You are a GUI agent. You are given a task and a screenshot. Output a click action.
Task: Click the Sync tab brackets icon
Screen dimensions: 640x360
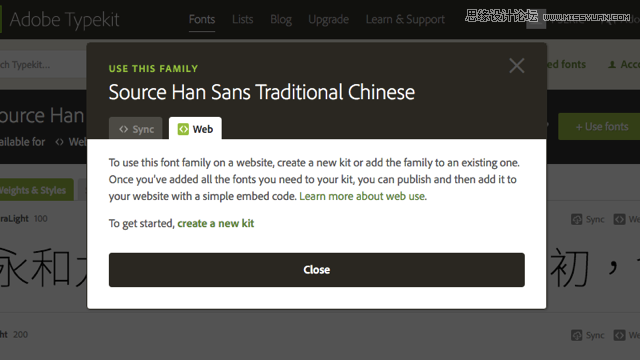(124, 129)
